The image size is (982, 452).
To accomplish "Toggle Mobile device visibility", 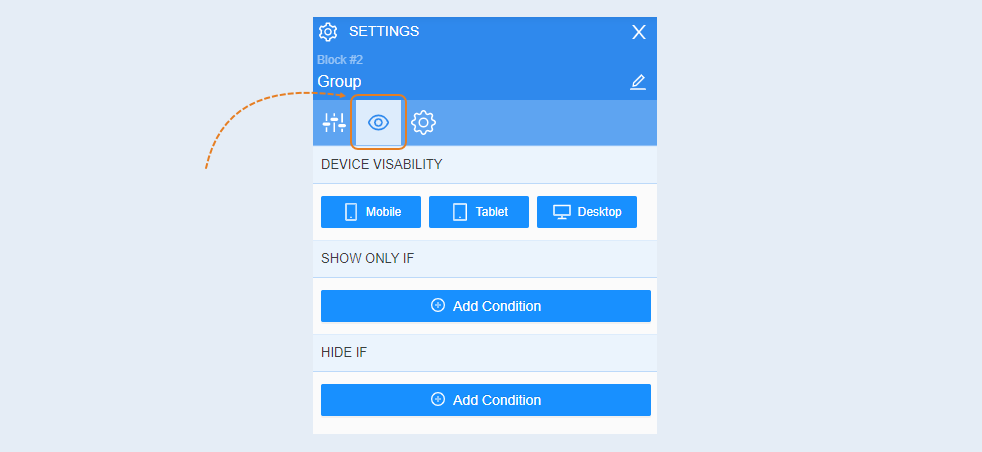I will tap(371, 212).
